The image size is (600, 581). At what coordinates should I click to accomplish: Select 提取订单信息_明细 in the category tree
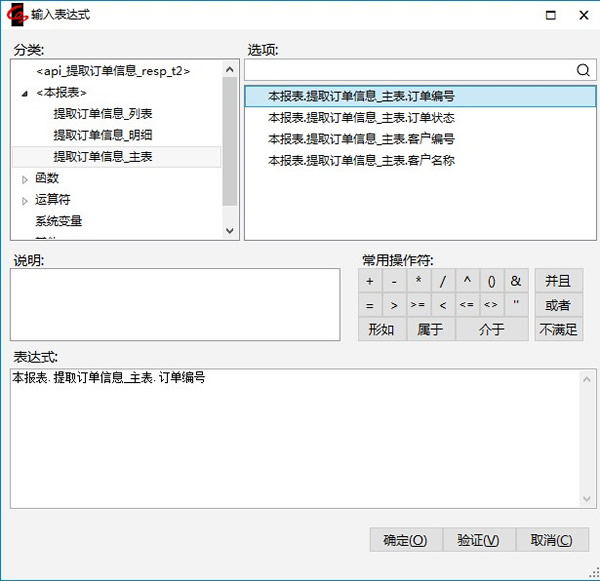point(103,135)
